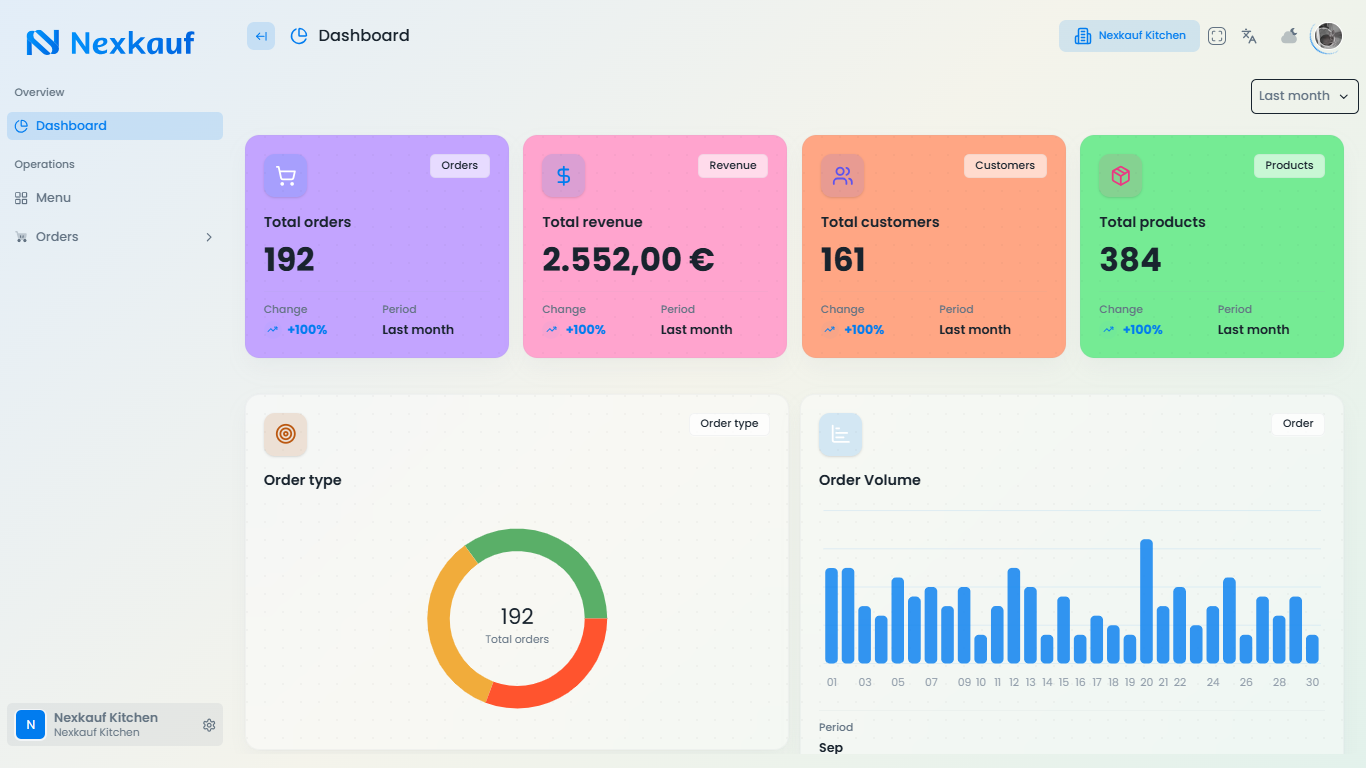Viewport: 1366px width, 768px height.
Task: Collapse the sidebar using the arrow button
Action: coord(260,35)
